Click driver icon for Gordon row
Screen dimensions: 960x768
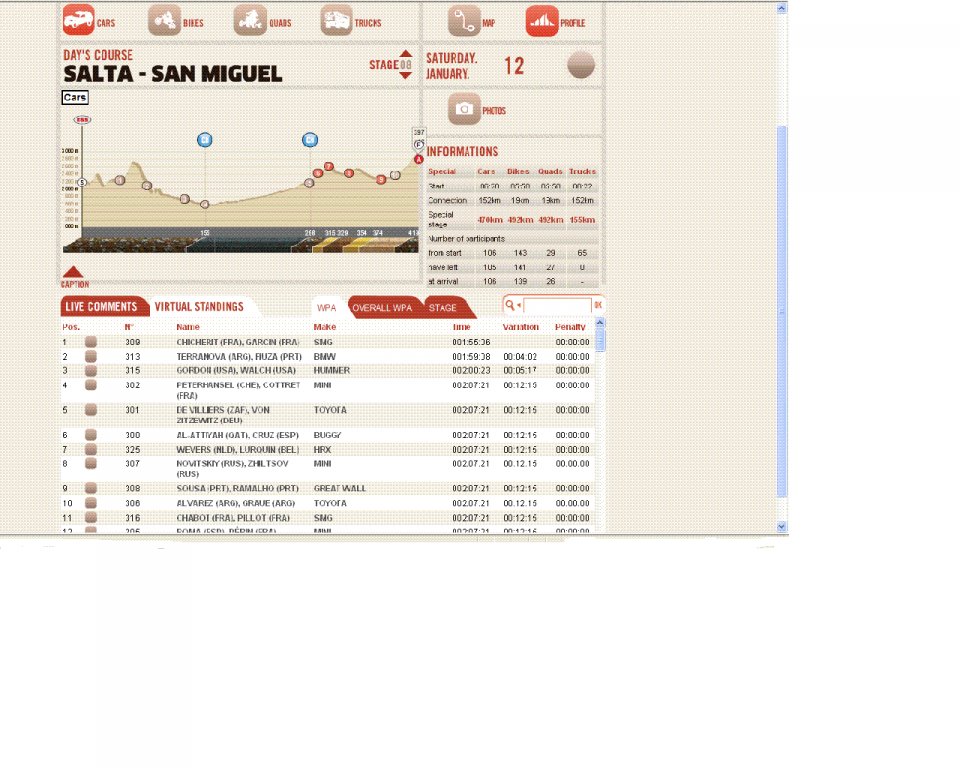pyautogui.click(x=91, y=371)
